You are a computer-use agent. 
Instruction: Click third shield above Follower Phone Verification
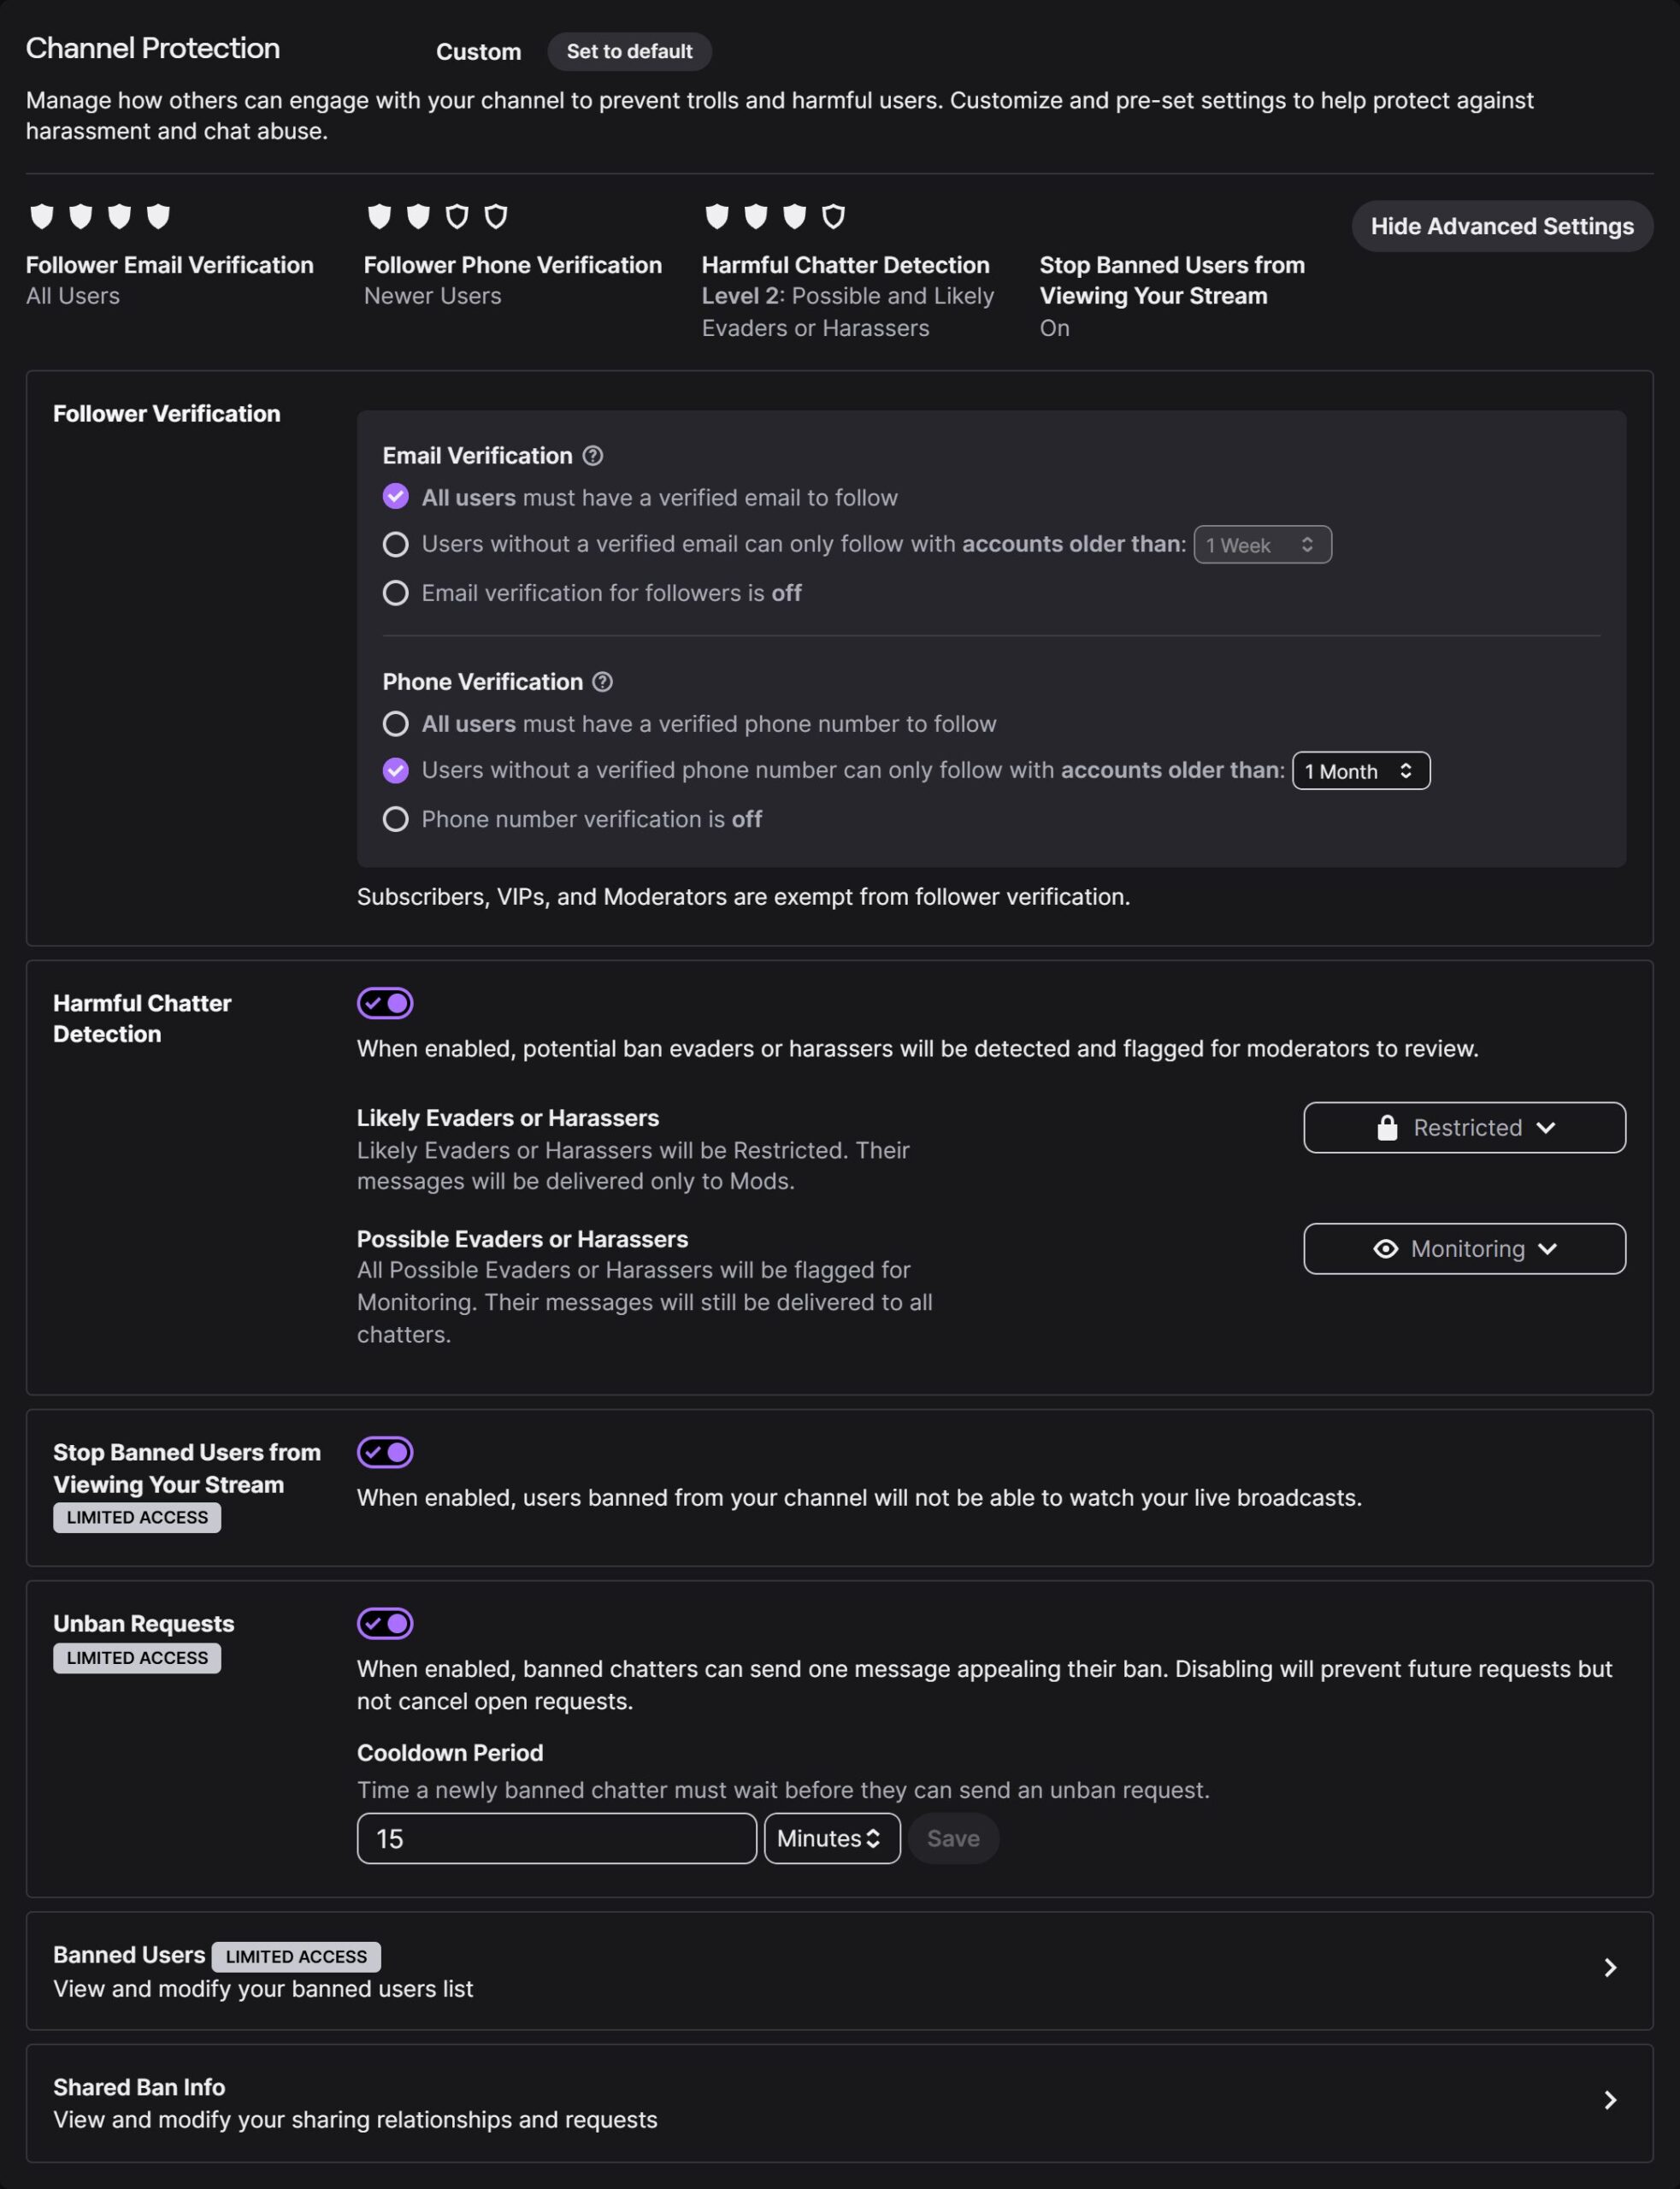457,216
